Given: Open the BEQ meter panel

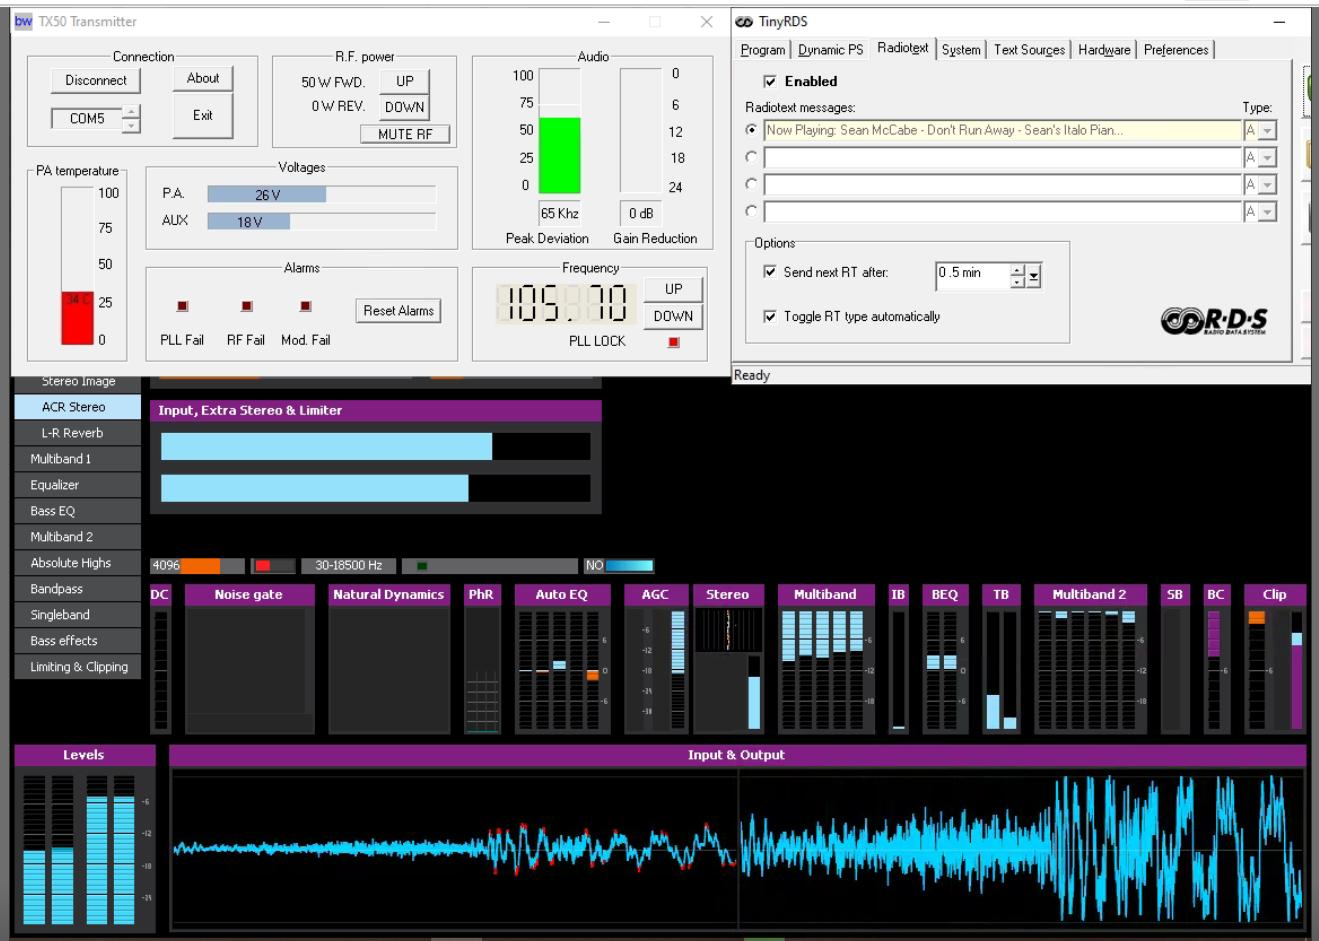Looking at the screenshot, I should [x=945, y=658].
